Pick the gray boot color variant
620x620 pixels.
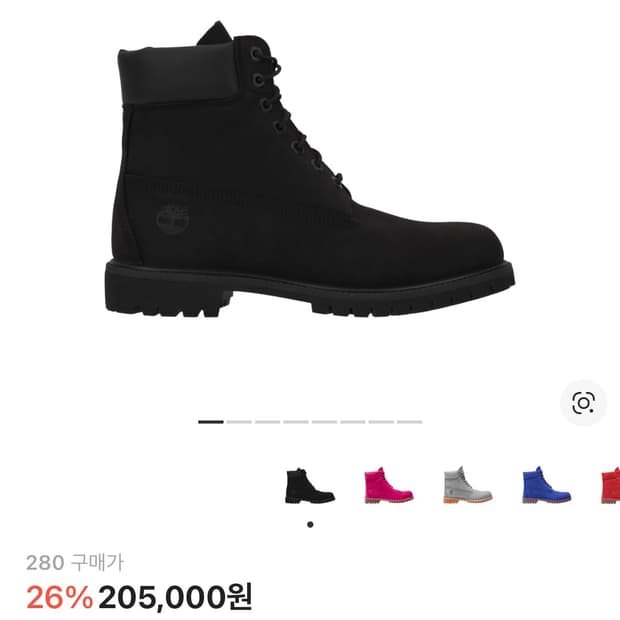(468, 485)
